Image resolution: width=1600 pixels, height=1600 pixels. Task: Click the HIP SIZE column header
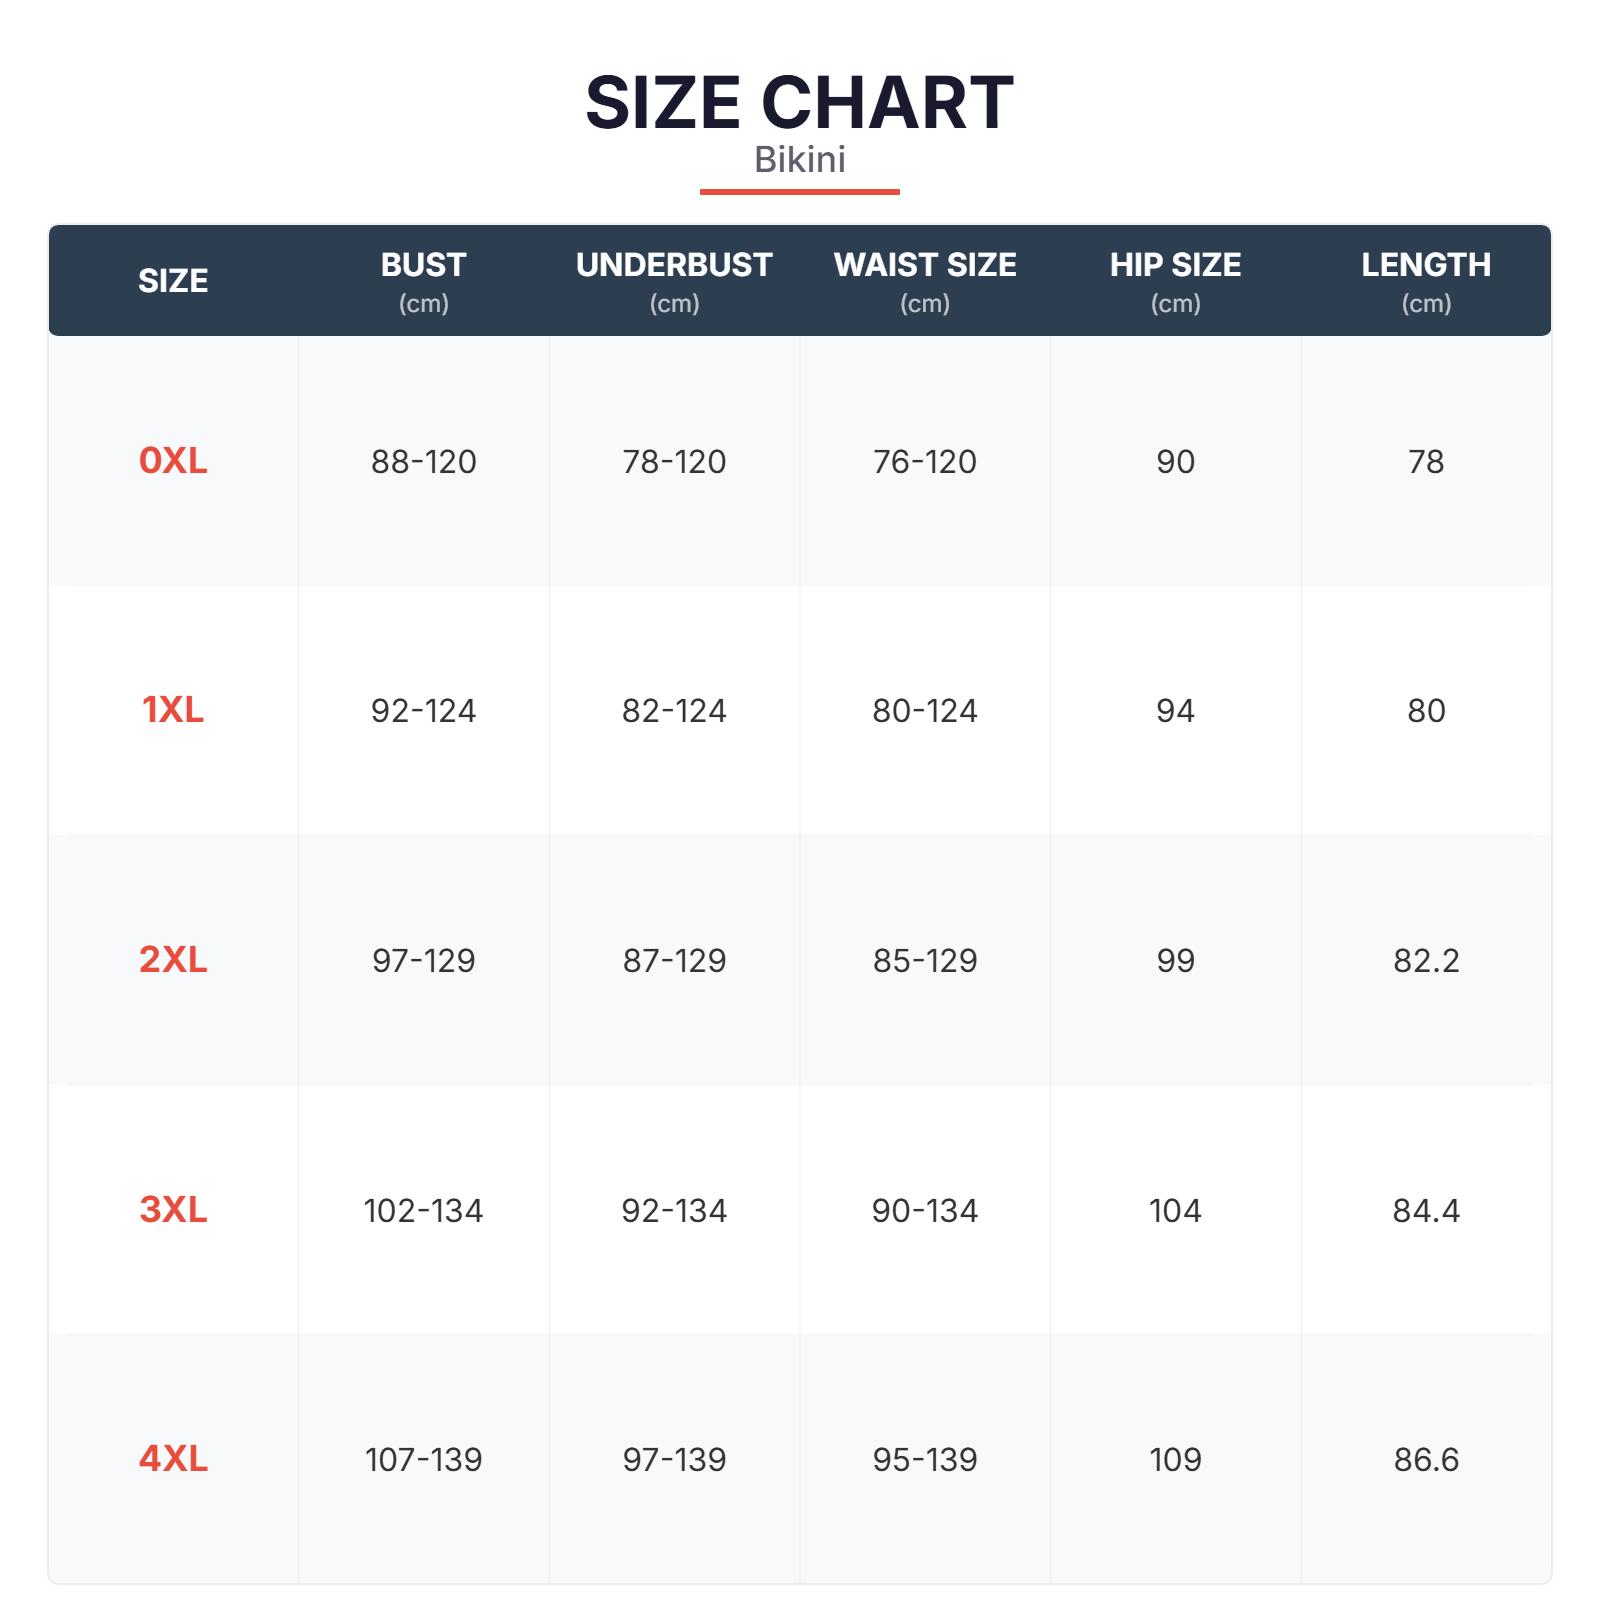tap(1175, 280)
